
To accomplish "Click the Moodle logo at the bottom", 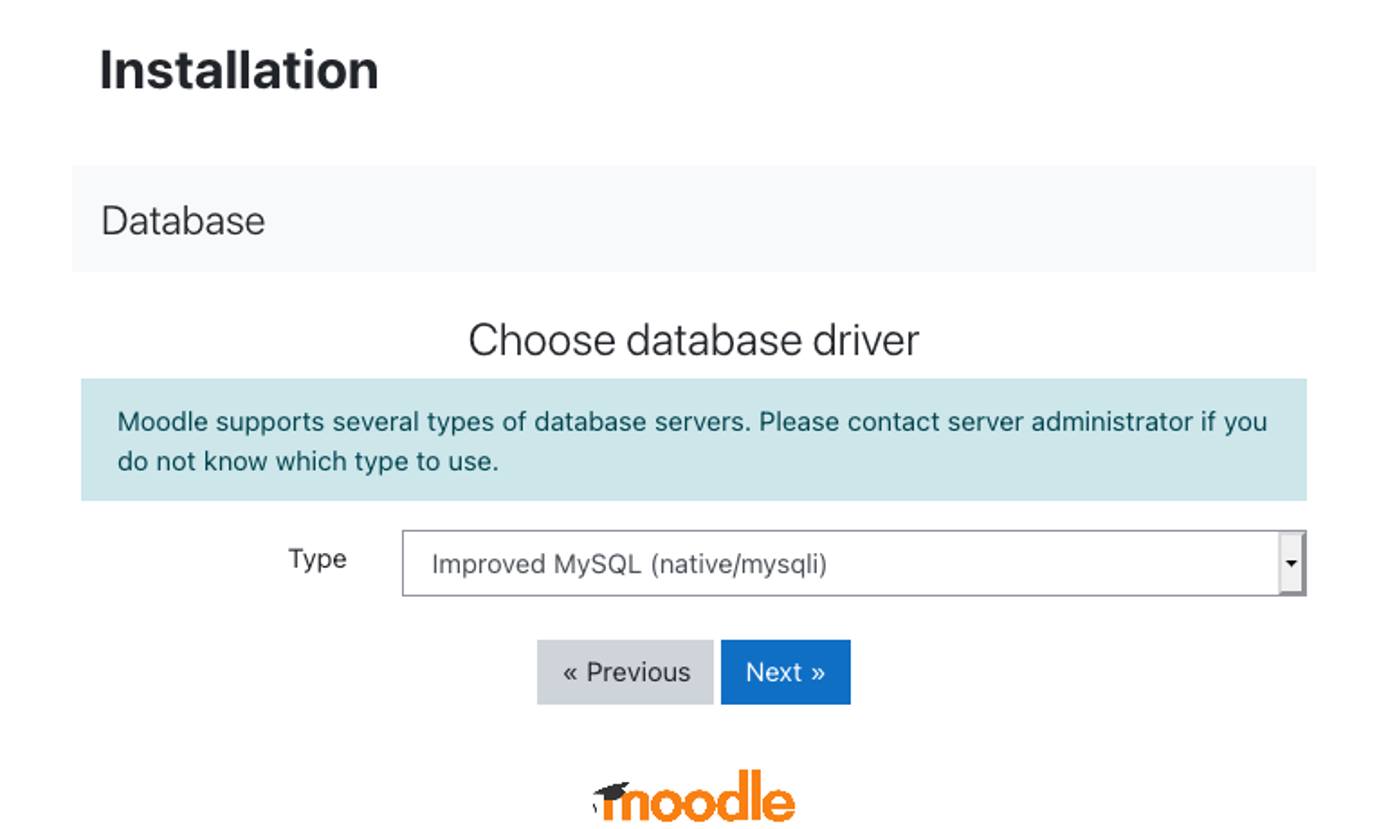I will [690, 797].
